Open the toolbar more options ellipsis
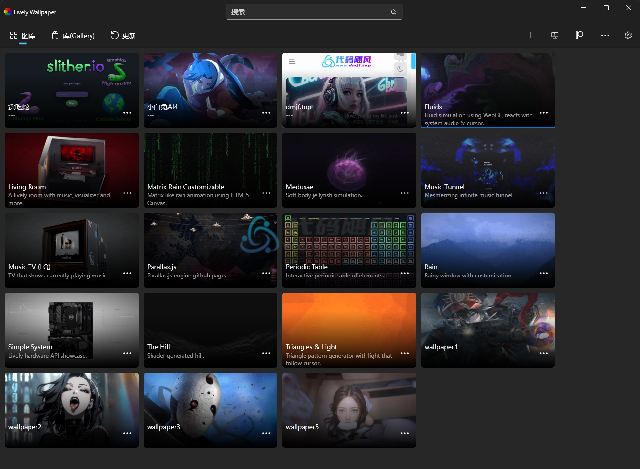Image resolution: width=640 pixels, height=469 pixels. 604,36
